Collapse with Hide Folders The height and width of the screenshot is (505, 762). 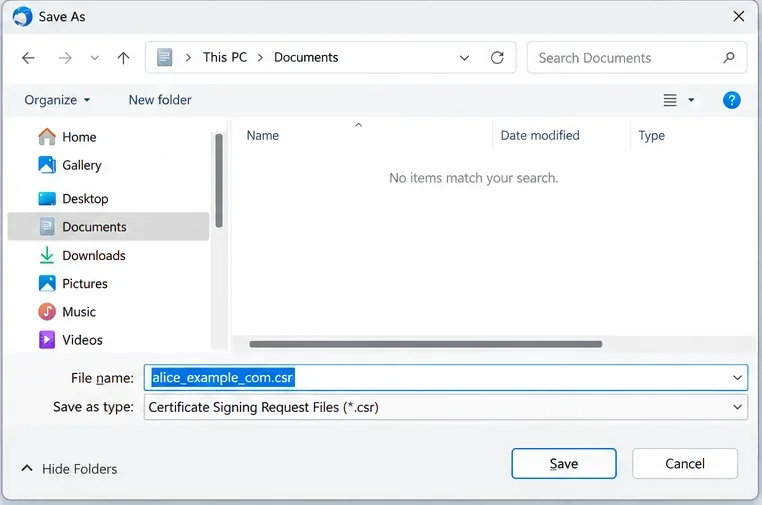[x=69, y=469]
